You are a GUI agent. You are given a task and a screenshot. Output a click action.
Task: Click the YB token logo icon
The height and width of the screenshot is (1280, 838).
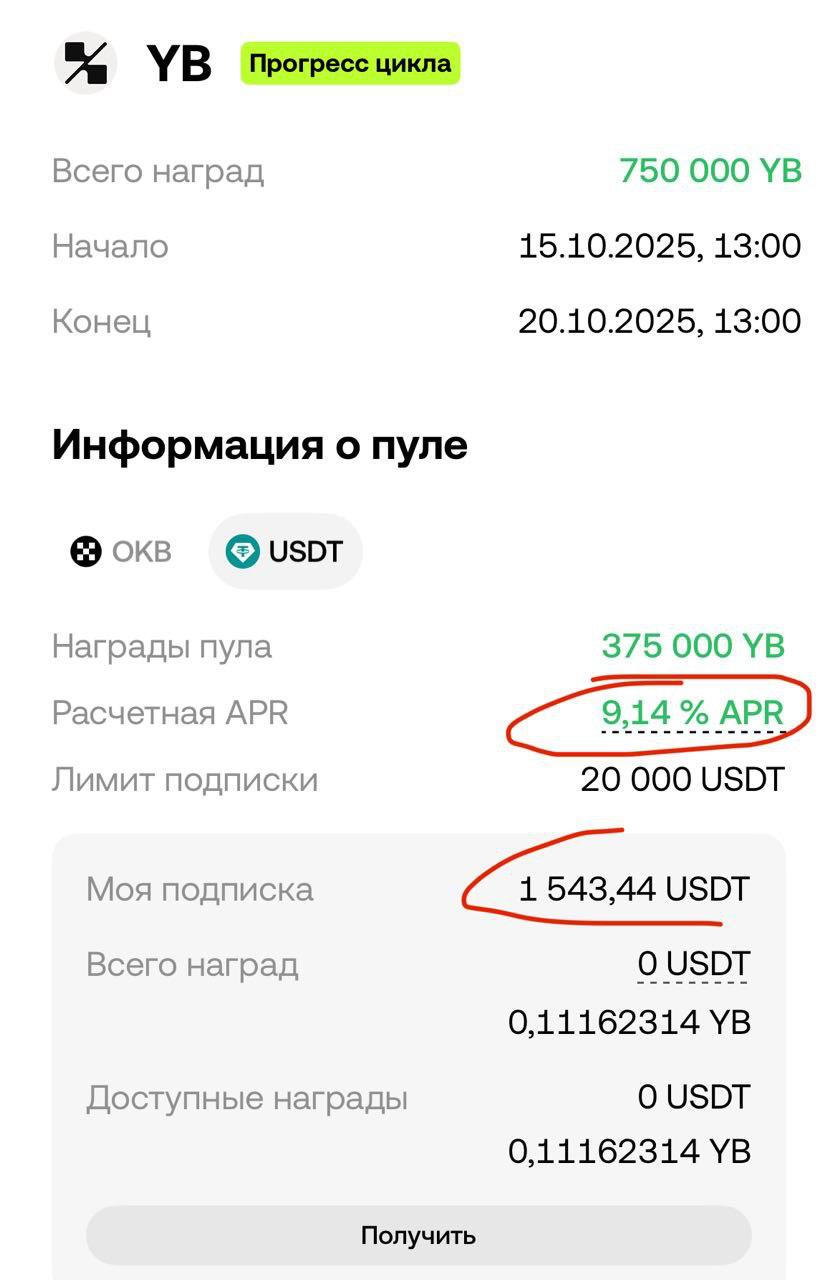point(85,63)
